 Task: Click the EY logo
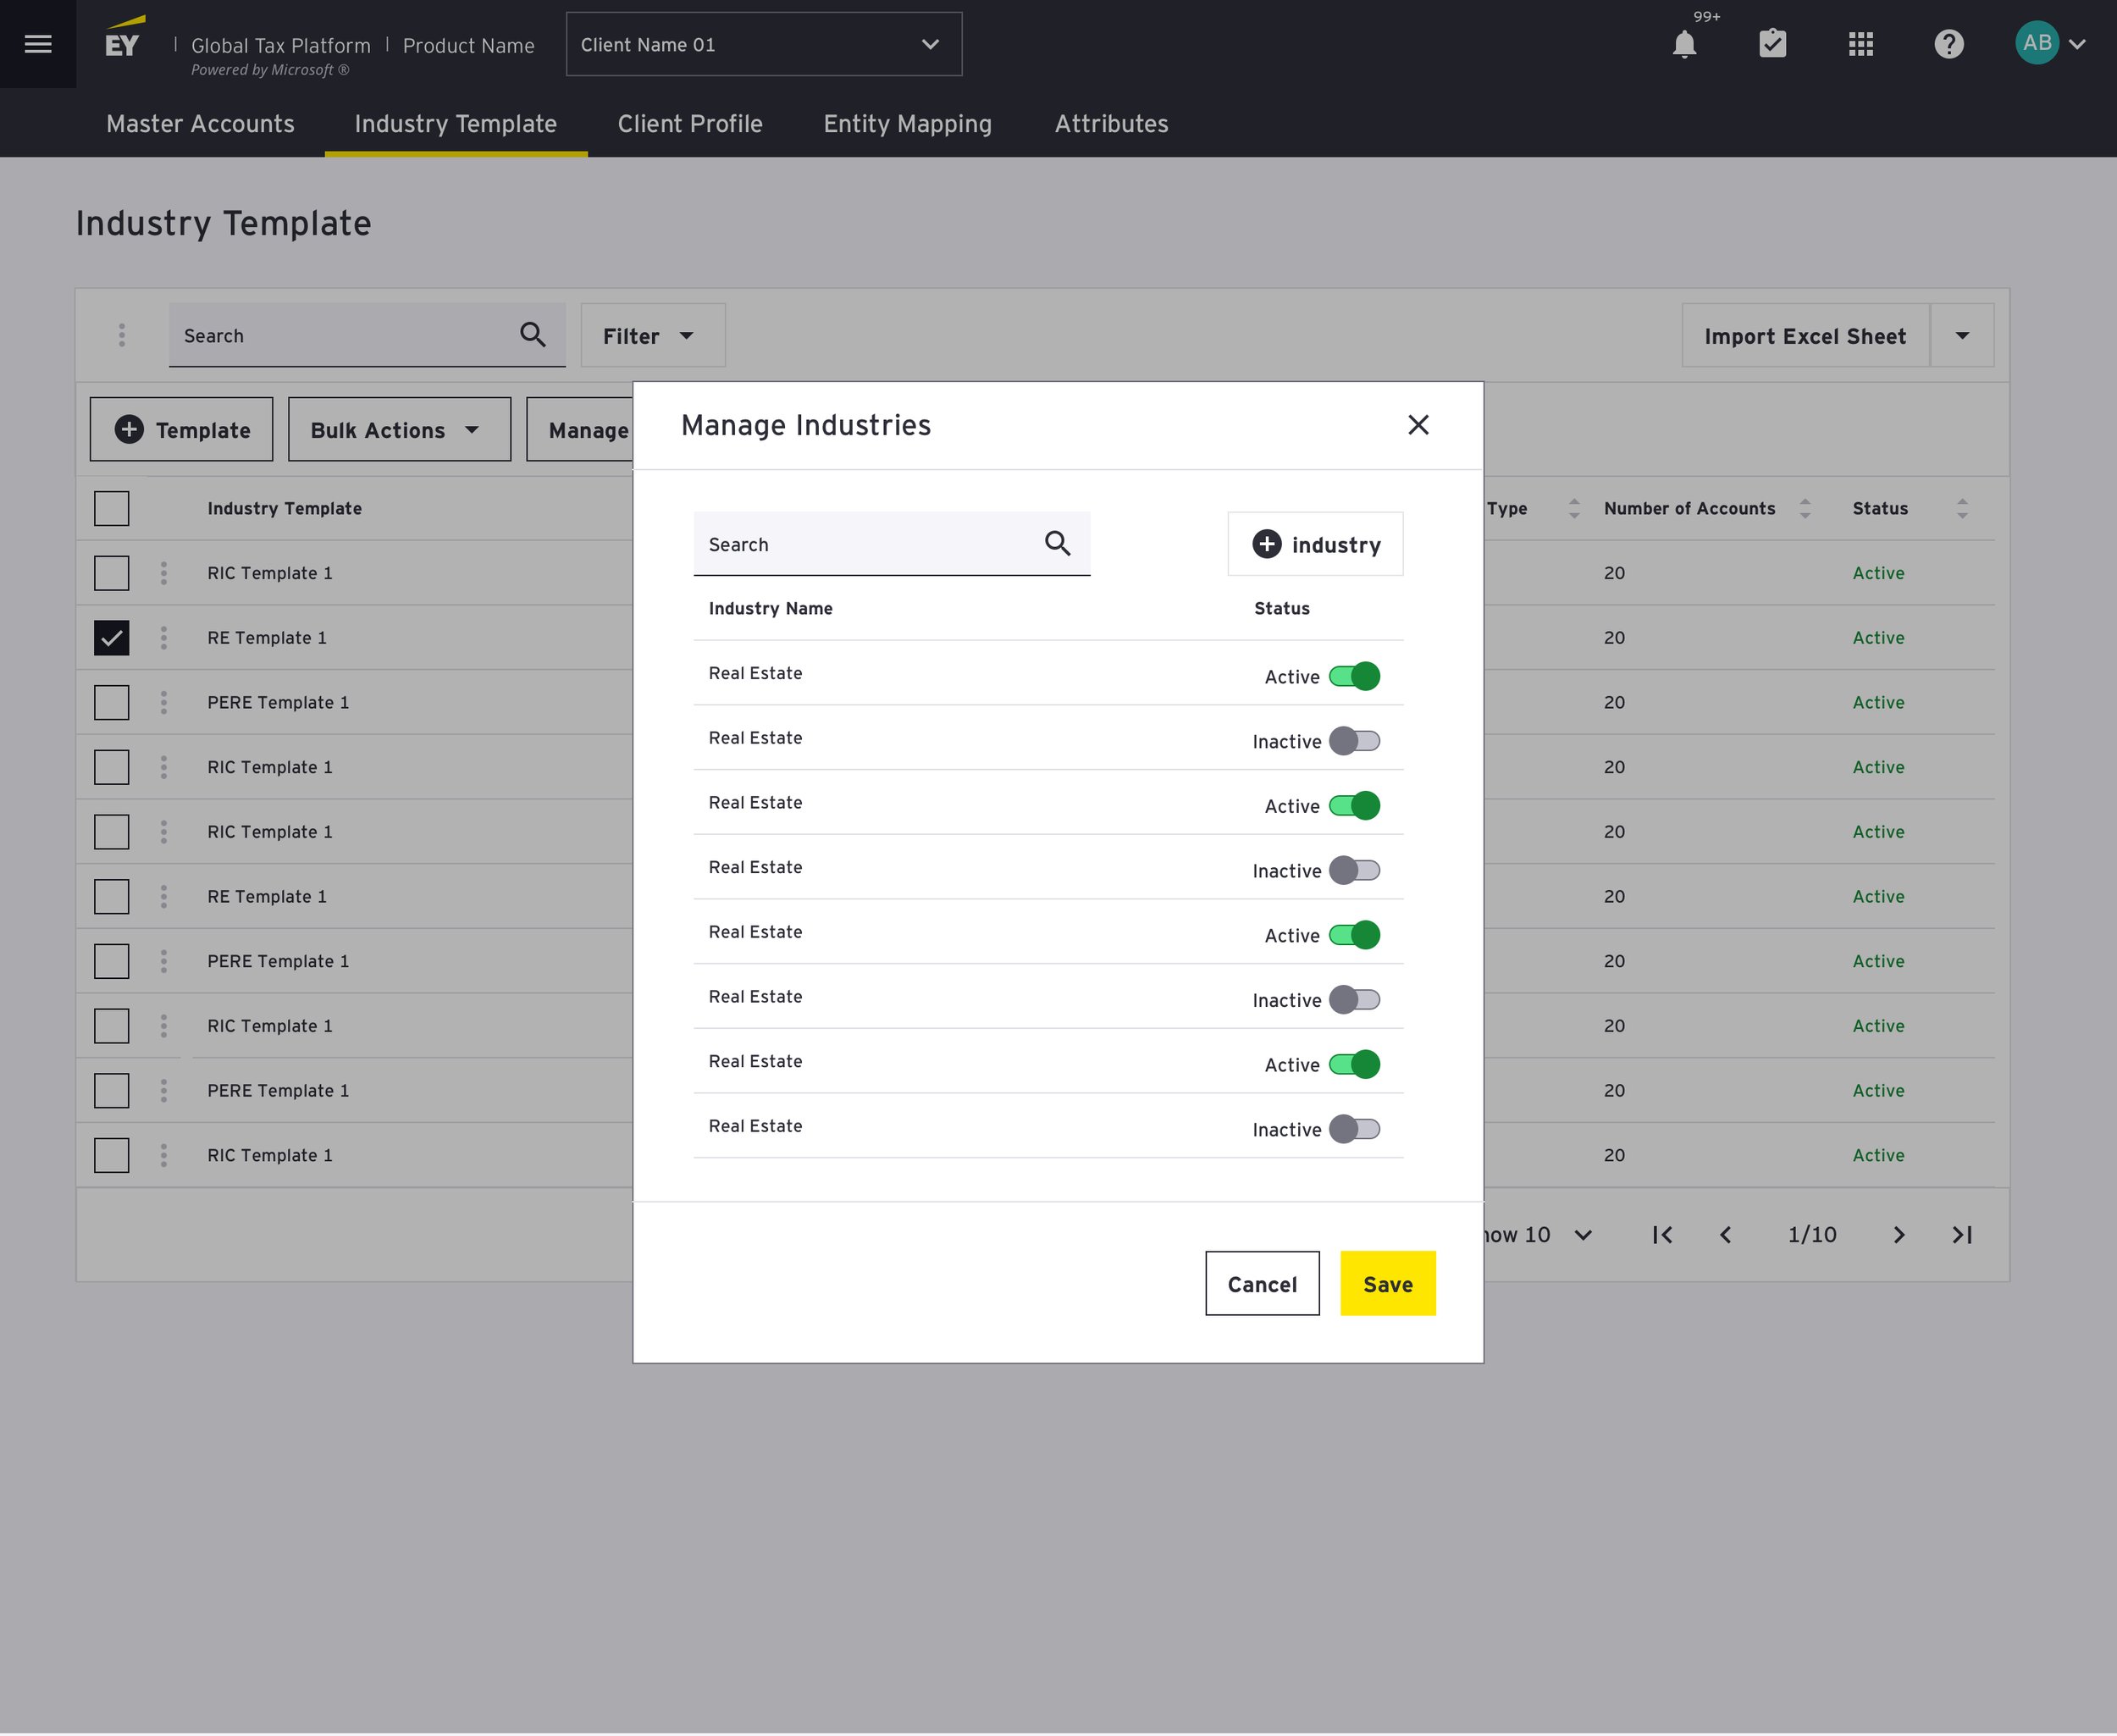(x=124, y=38)
